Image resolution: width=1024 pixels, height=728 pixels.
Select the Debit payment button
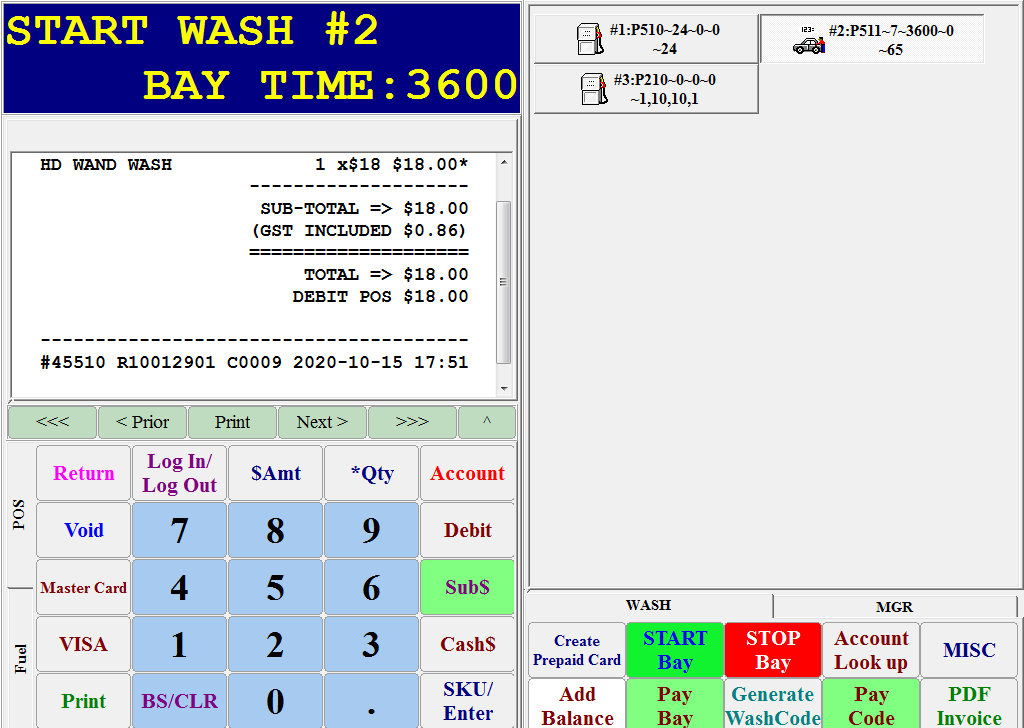[x=467, y=530]
